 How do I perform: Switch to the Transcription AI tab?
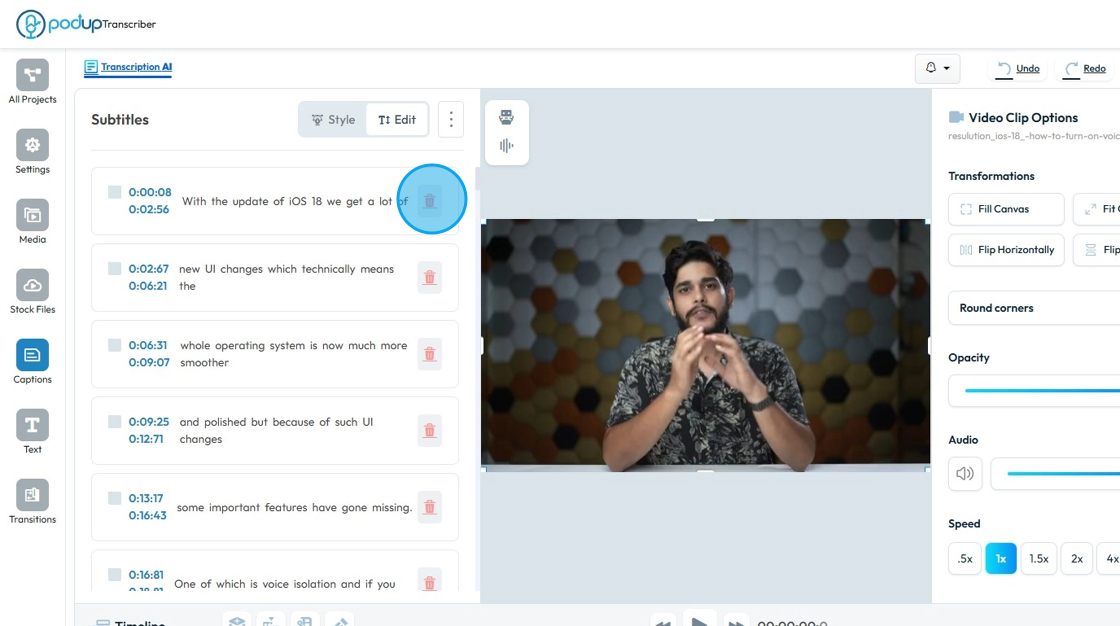click(128, 67)
